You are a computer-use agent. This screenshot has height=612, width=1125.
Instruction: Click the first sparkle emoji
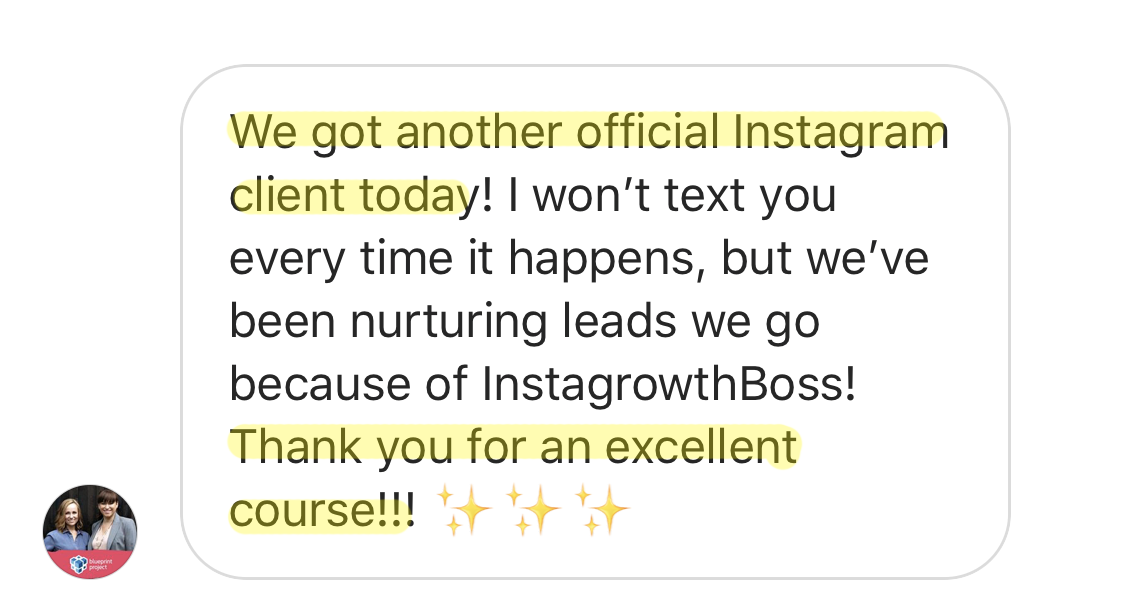click(x=467, y=511)
